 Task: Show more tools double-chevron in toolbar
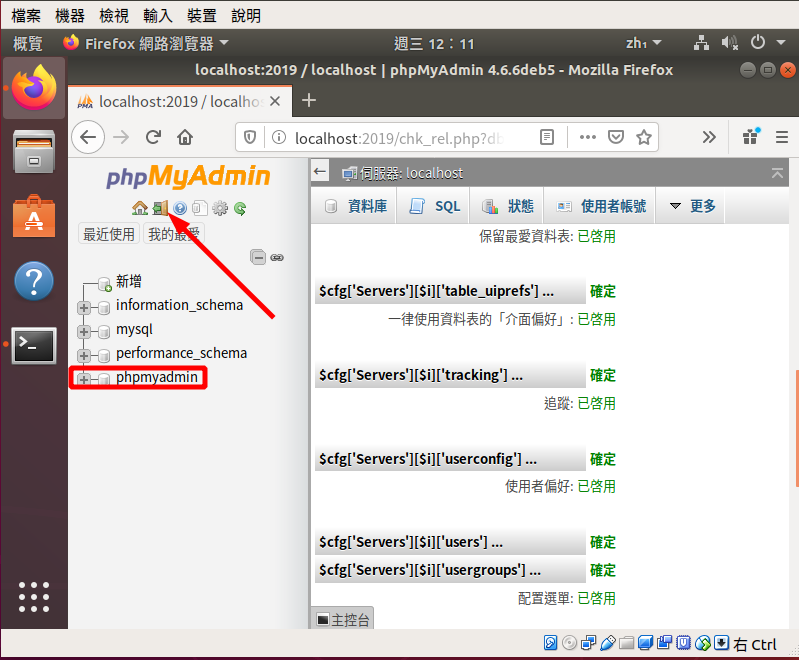709,137
